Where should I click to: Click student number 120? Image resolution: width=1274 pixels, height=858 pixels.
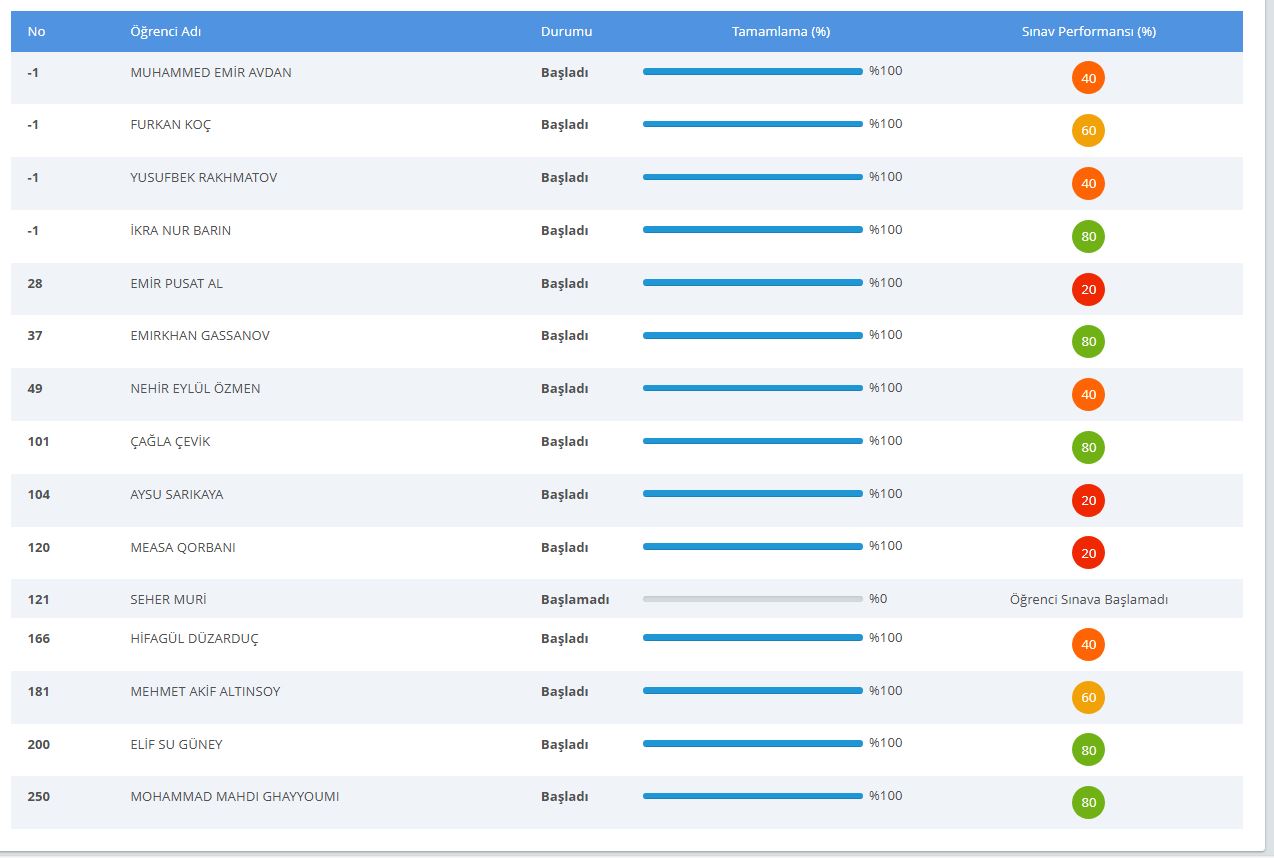click(39, 548)
